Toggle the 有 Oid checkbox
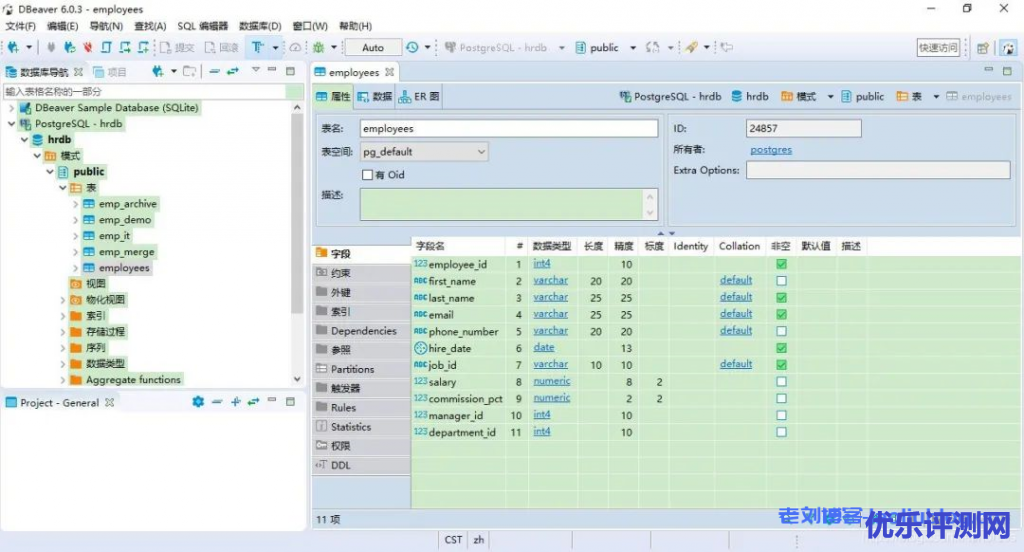This screenshot has height=552, width=1024. pyautogui.click(x=367, y=175)
